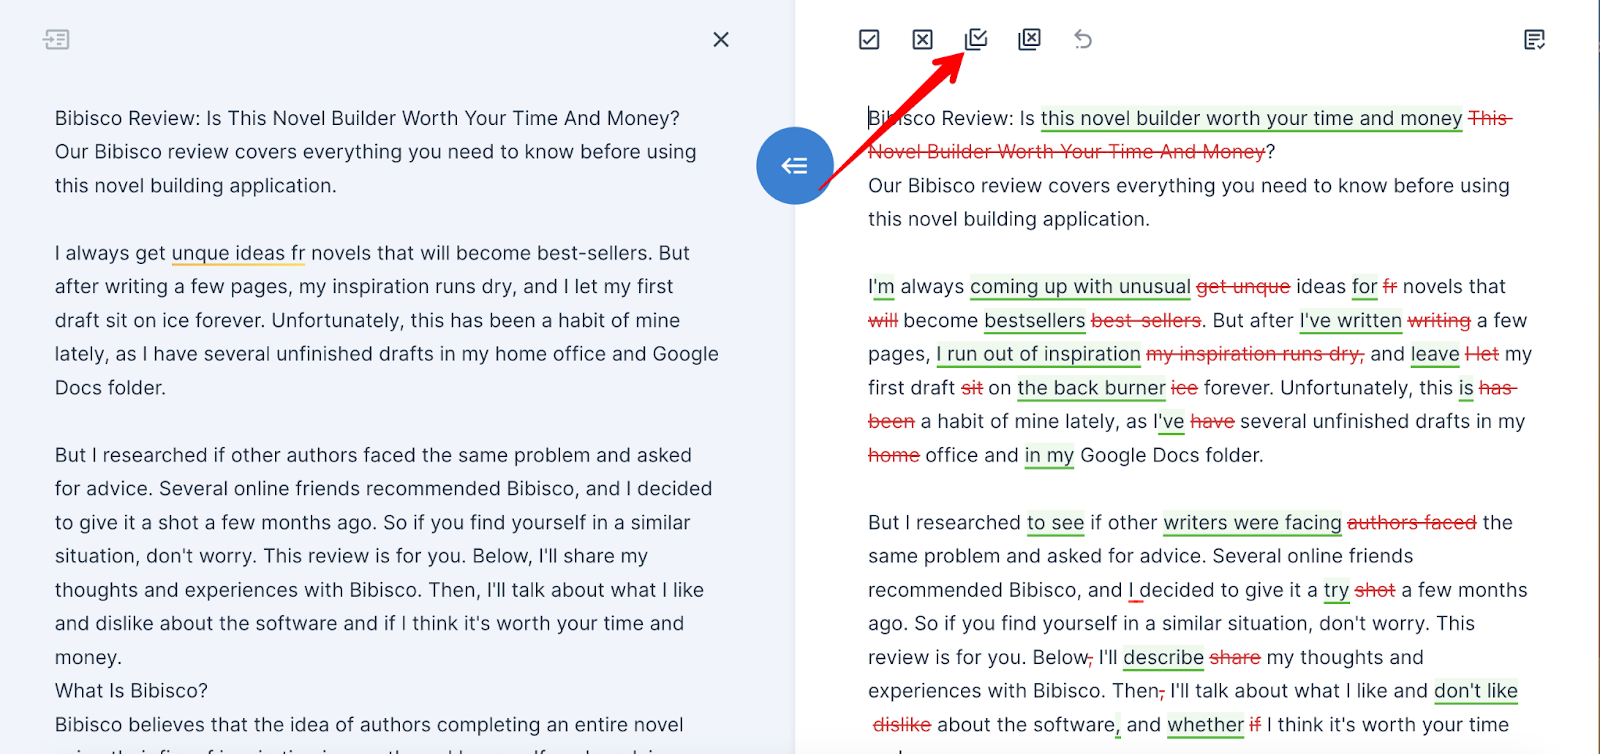Screen dimensions: 1600x754
Task: Click inserted phrase 'to see'
Action: tap(1055, 523)
